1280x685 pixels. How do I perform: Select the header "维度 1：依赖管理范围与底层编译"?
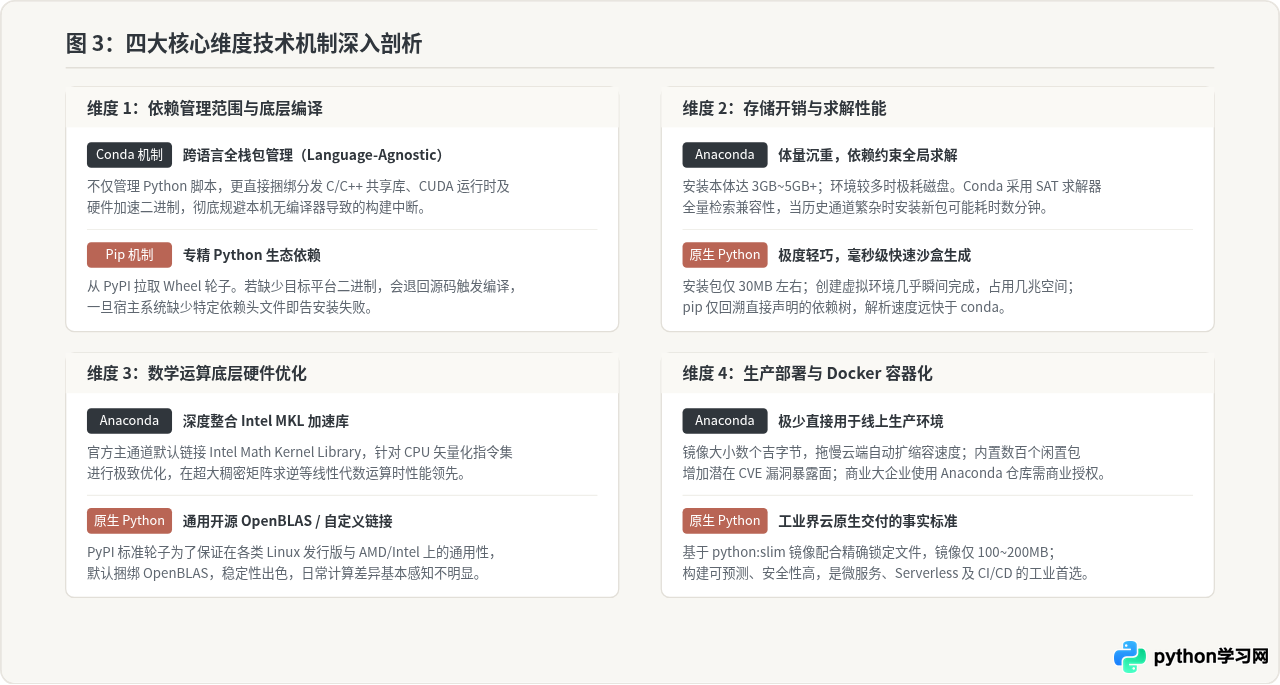tap(205, 108)
